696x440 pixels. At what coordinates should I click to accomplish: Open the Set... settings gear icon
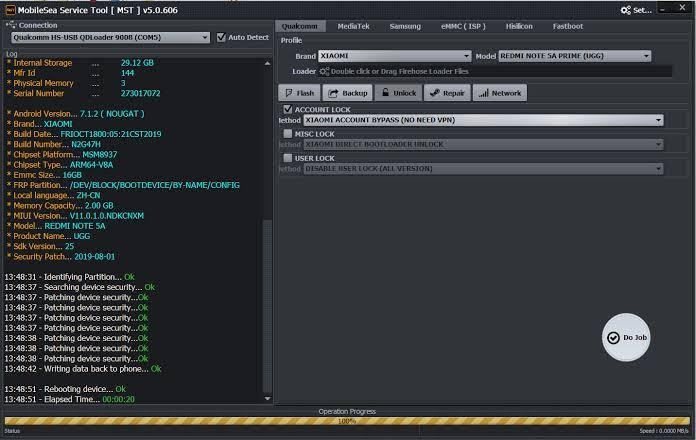click(x=625, y=10)
